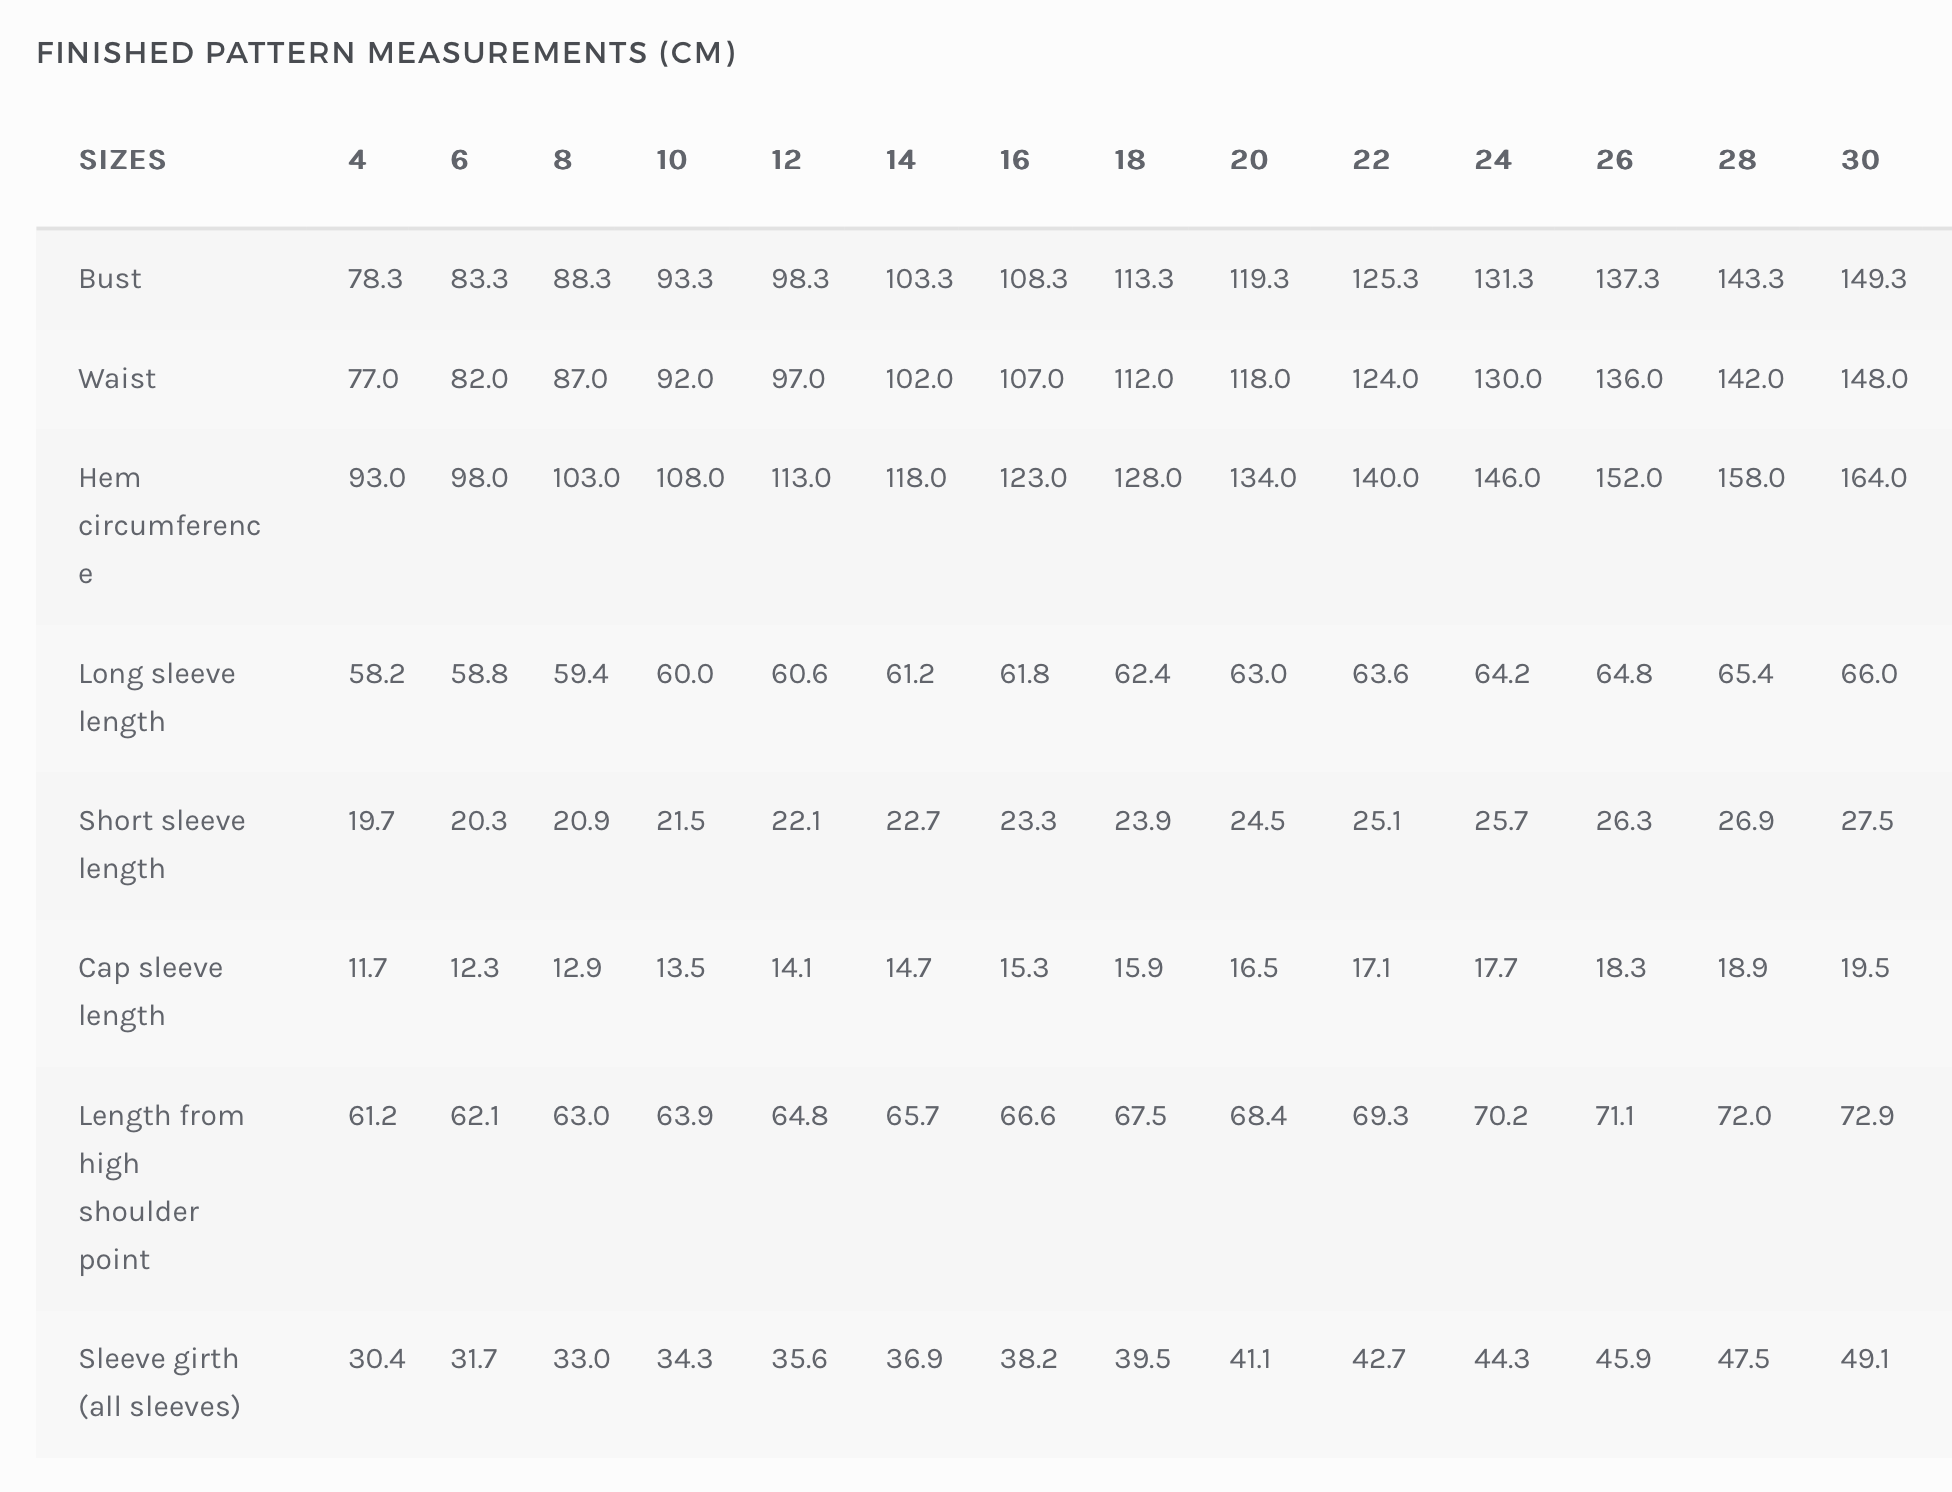Click the Bust row label
The width and height of the screenshot is (1952, 1492).
(x=110, y=278)
